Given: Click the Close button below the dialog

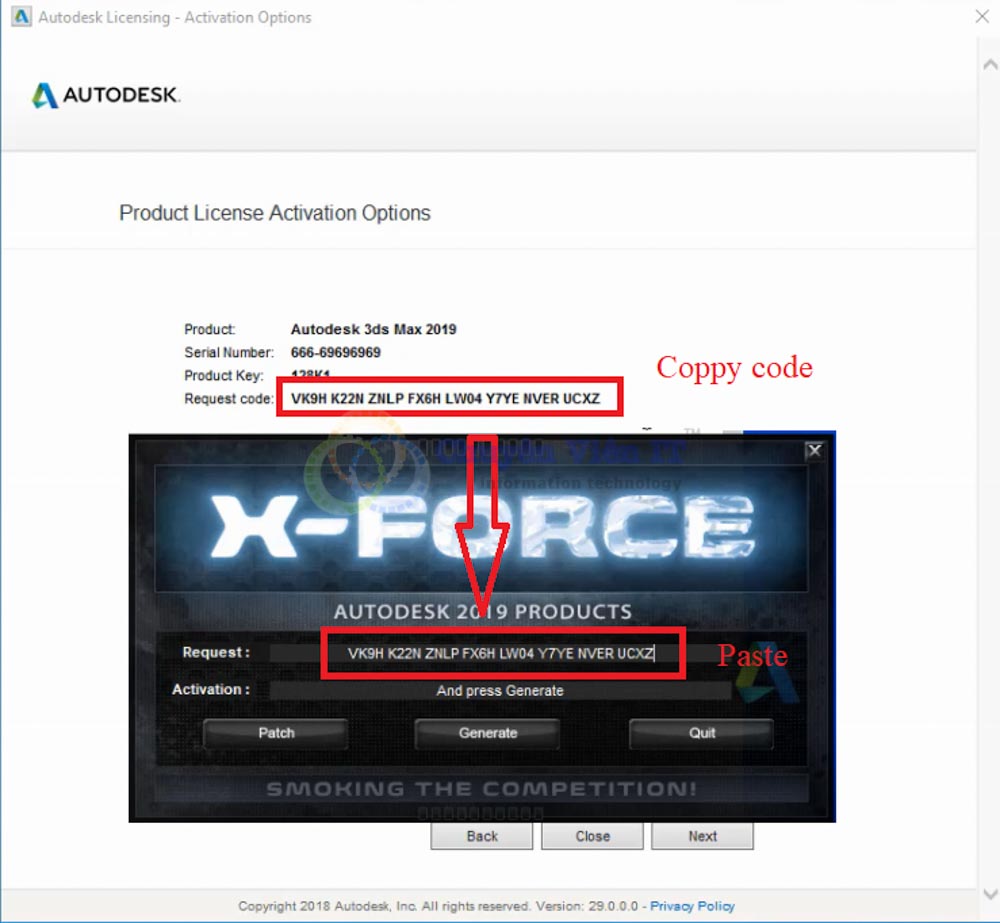Looking at the screenshot, I should [592, 836].
